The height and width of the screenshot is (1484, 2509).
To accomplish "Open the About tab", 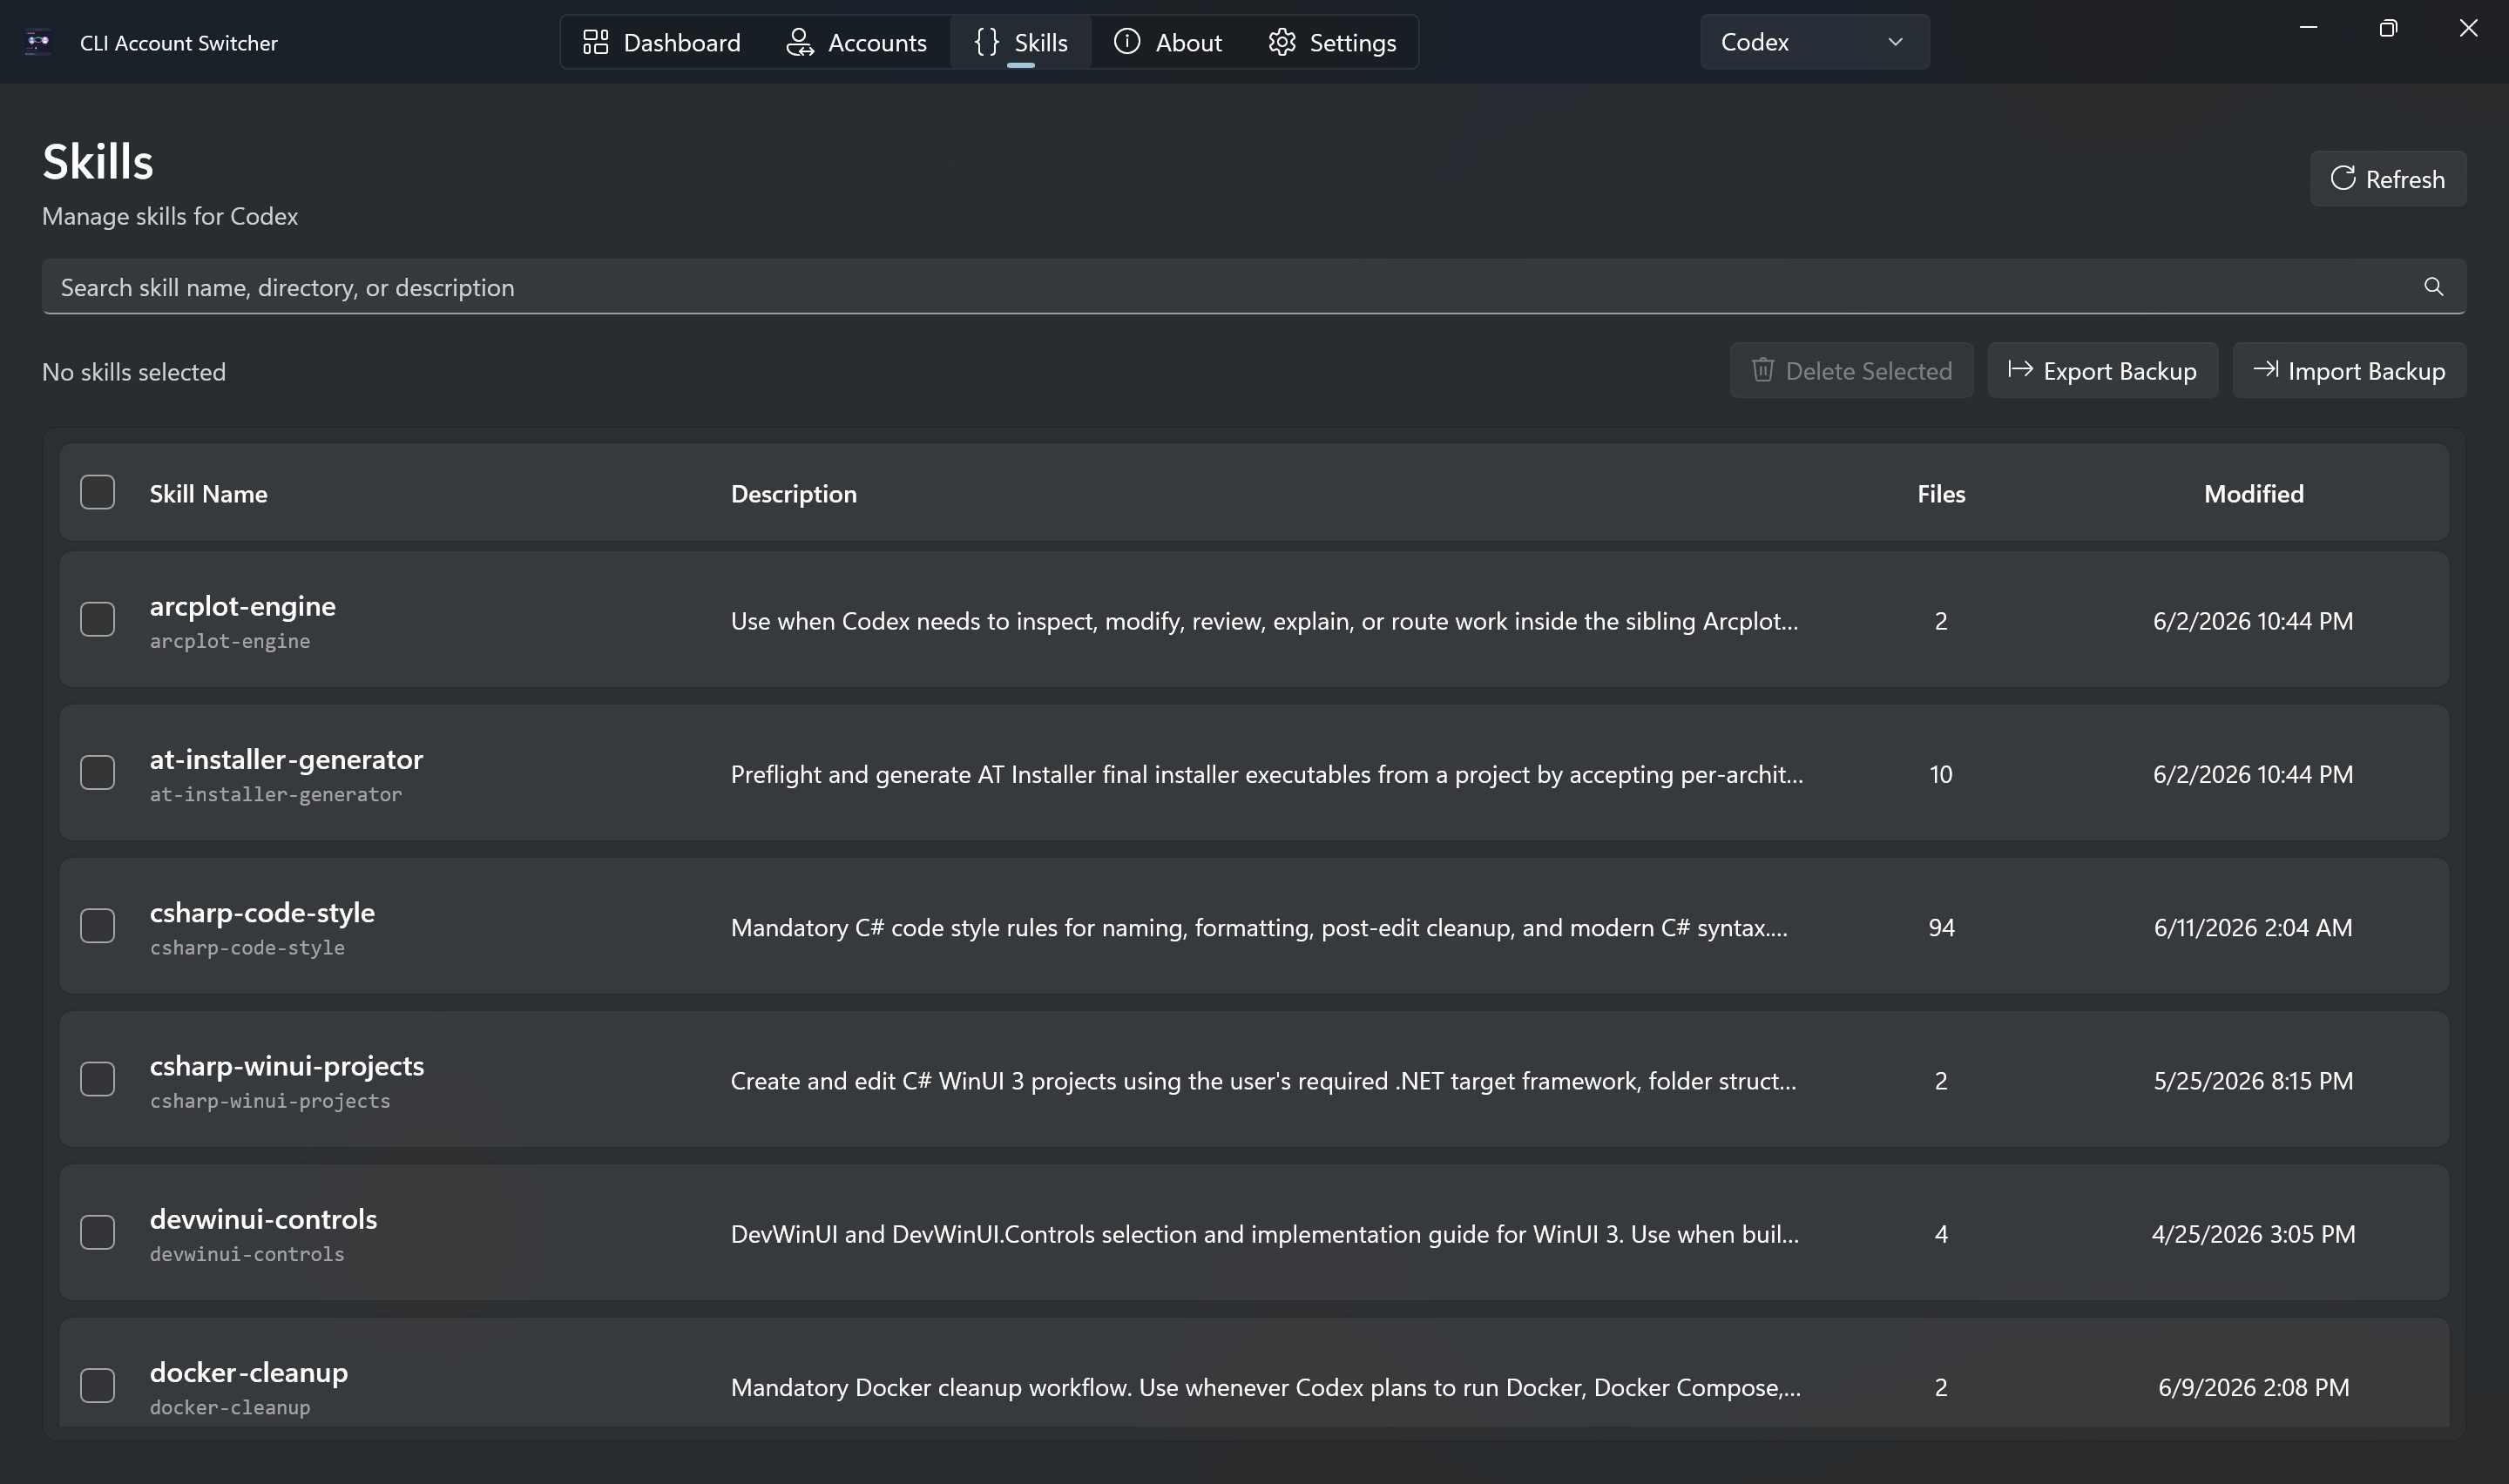I will point(1168,42).
